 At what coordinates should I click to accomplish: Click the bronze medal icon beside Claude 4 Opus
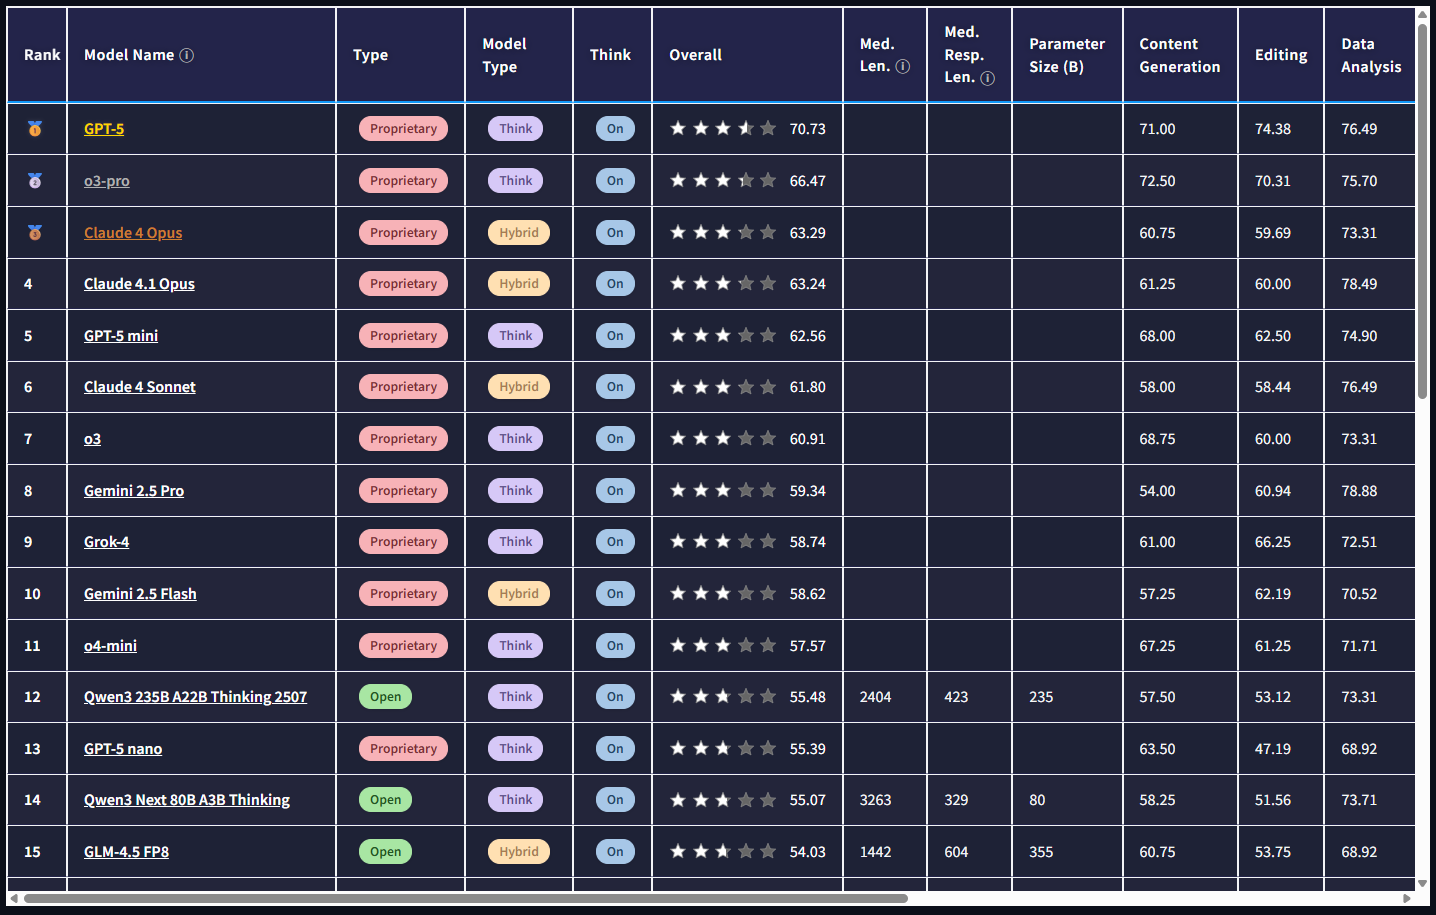(35, 233)
